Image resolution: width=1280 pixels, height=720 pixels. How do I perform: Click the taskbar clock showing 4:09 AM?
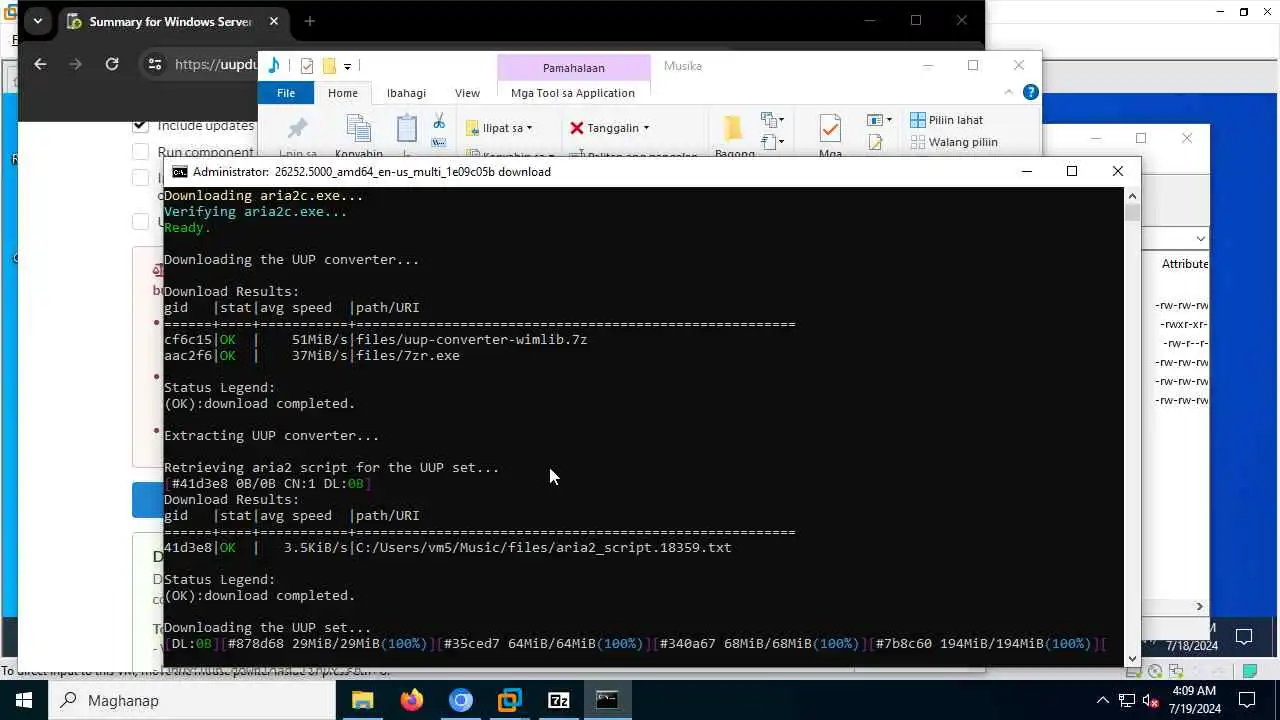[x=1192, y=700]
